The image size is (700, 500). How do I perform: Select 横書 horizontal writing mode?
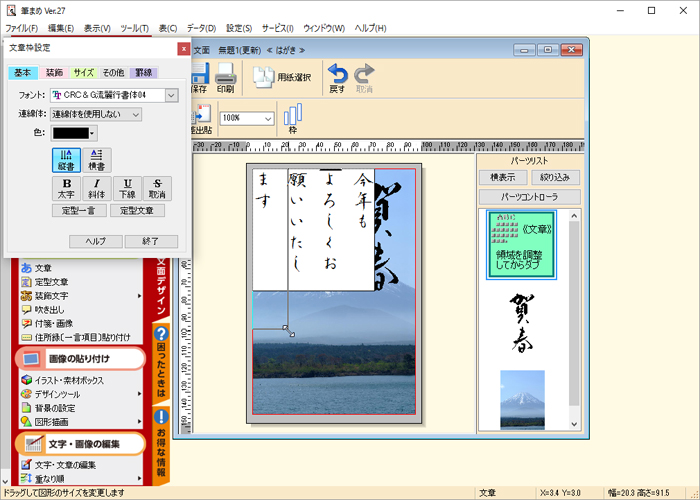coord(97,159)
